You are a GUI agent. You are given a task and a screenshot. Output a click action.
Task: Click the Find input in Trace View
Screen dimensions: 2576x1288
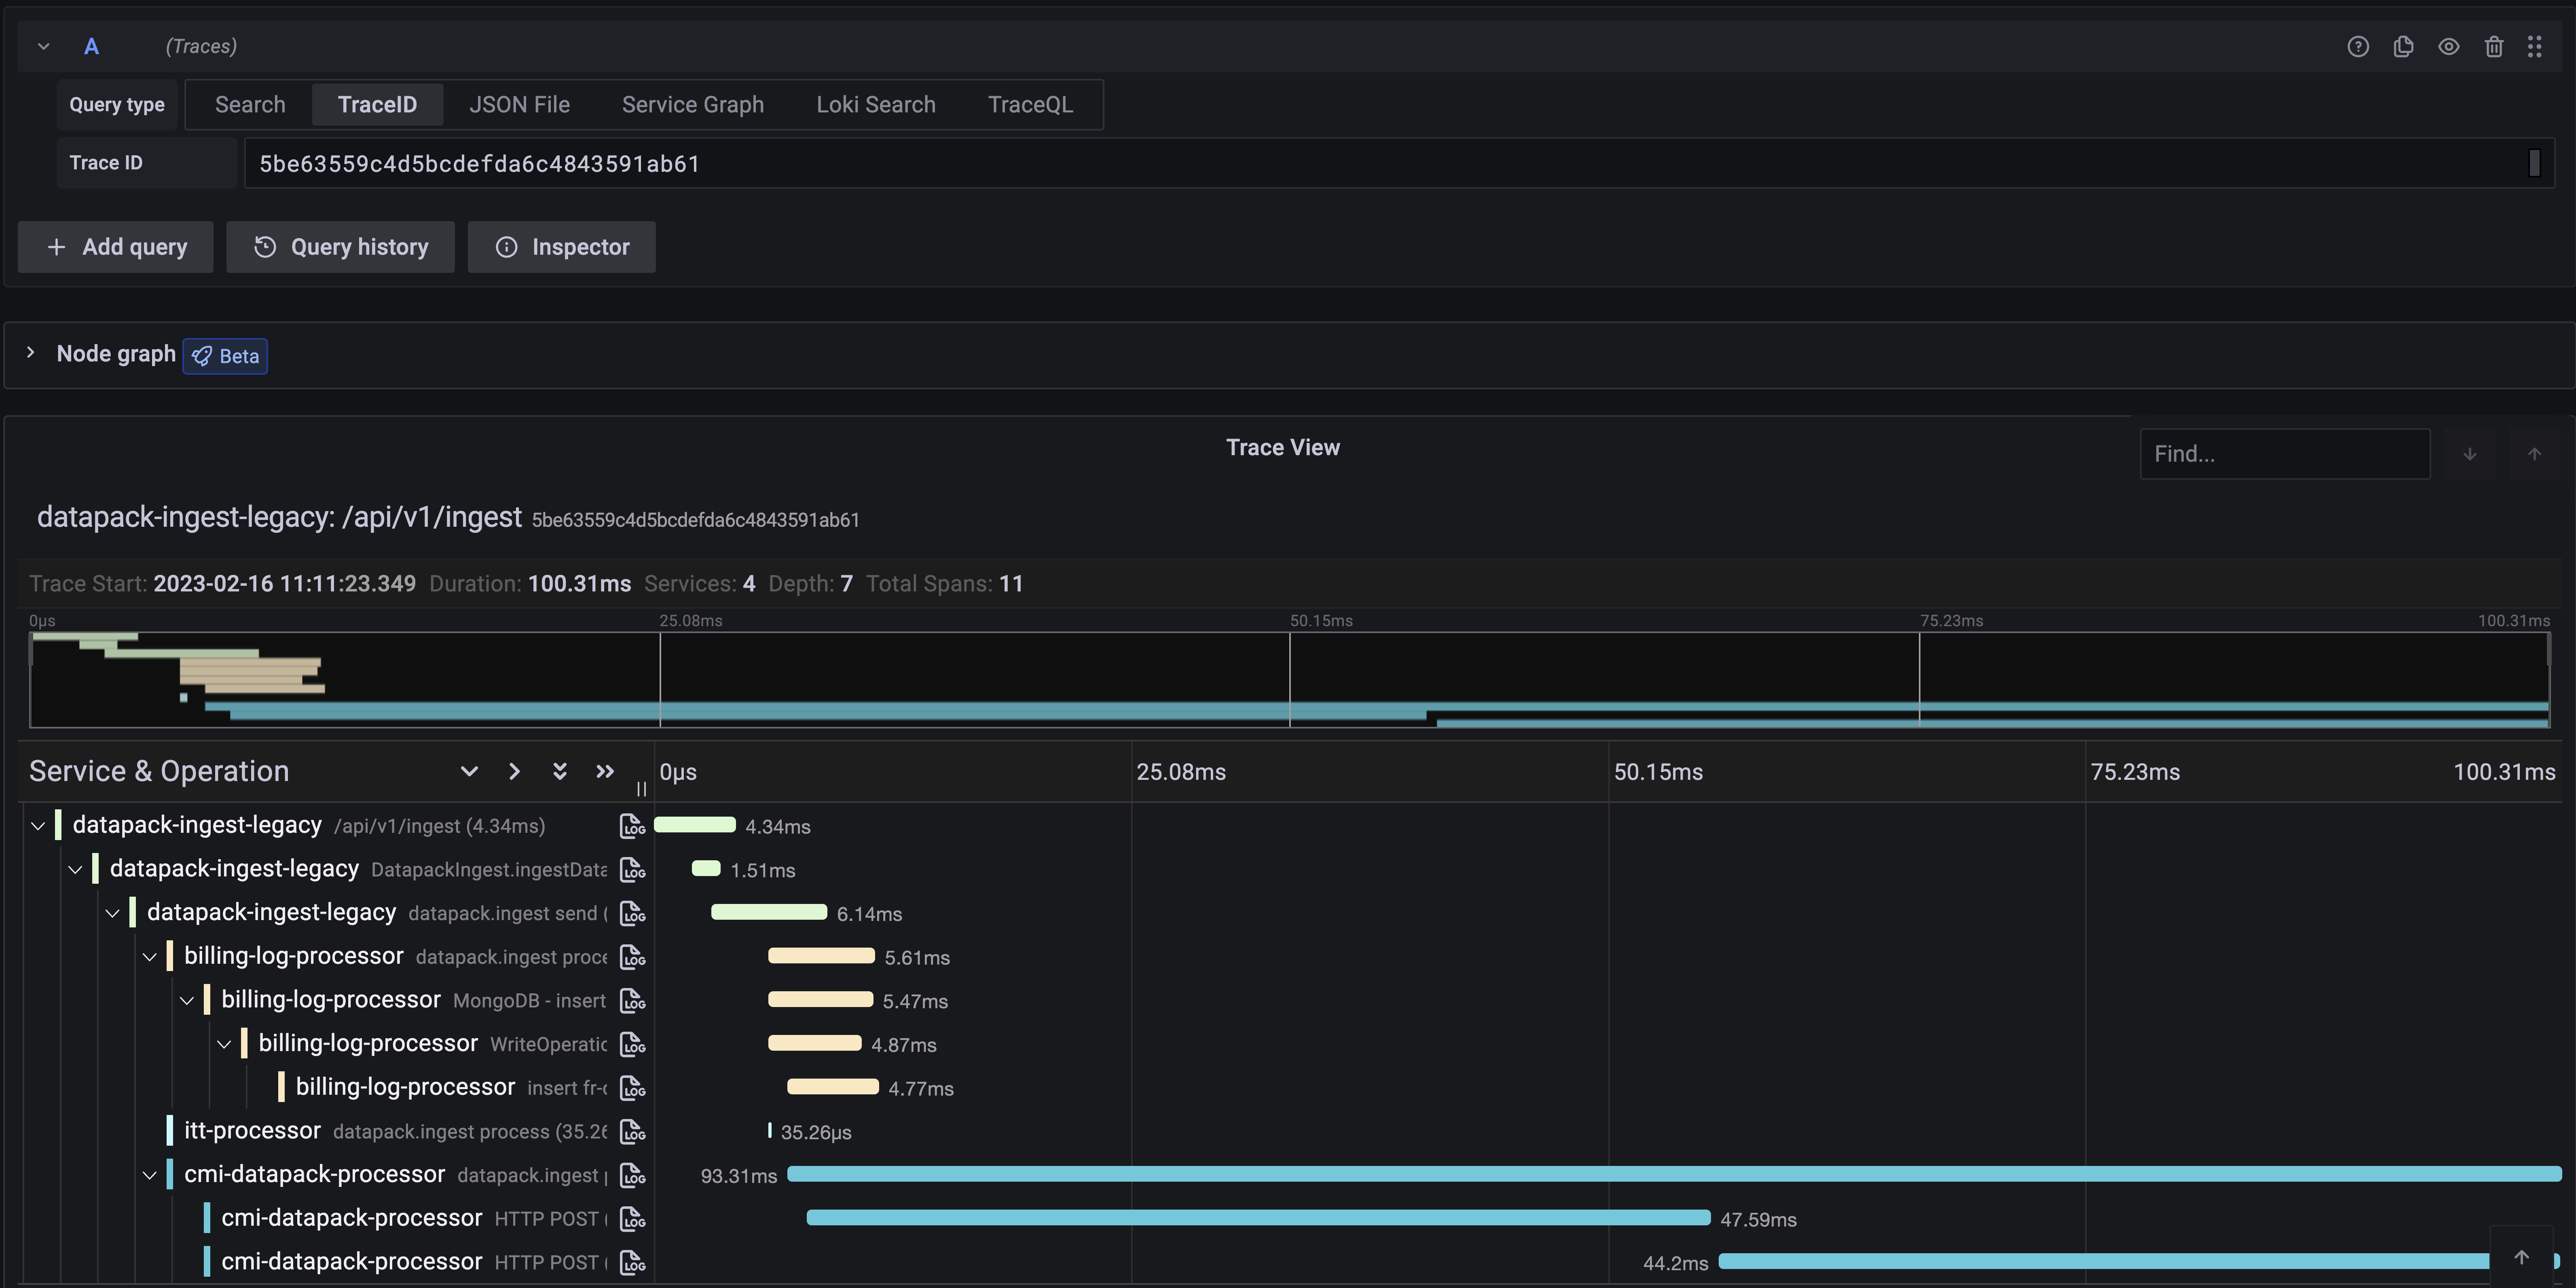click(x=2284, y=454)
